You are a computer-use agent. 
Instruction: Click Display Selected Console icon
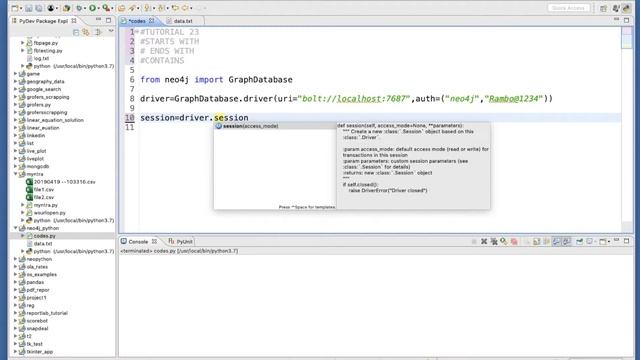(x=590, y=242)
